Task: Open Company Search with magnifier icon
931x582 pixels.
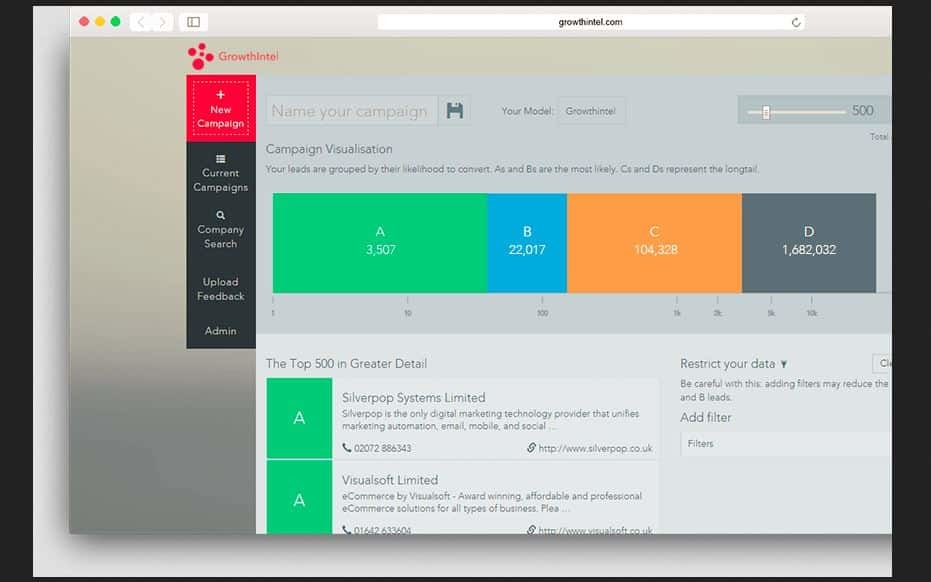Action: pos(220,229)
